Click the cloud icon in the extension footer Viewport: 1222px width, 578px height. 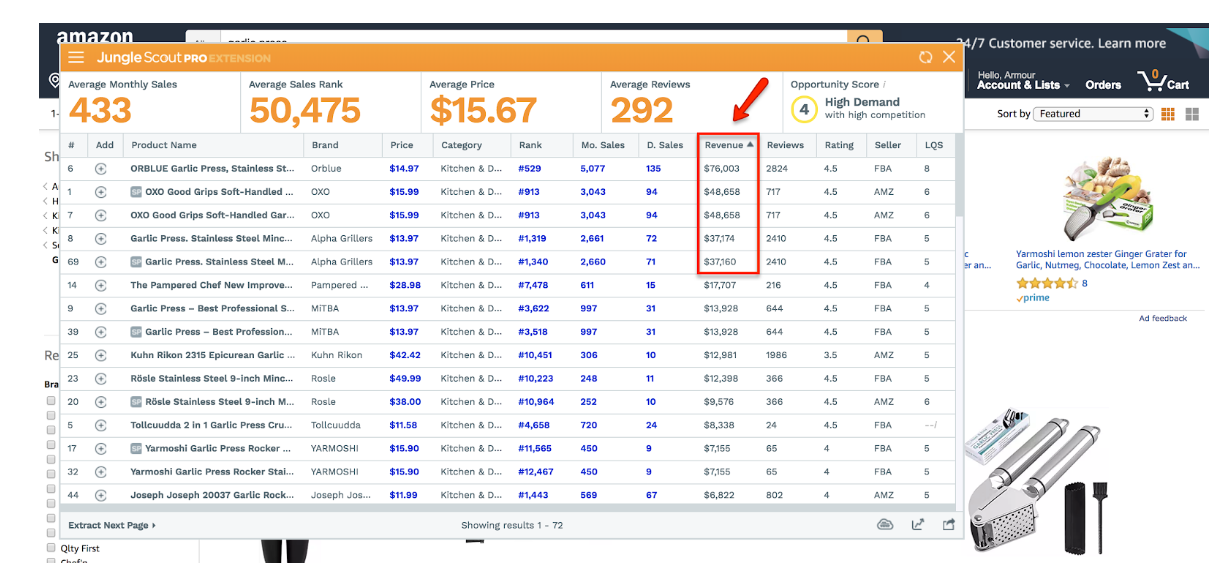click(884, 525)
